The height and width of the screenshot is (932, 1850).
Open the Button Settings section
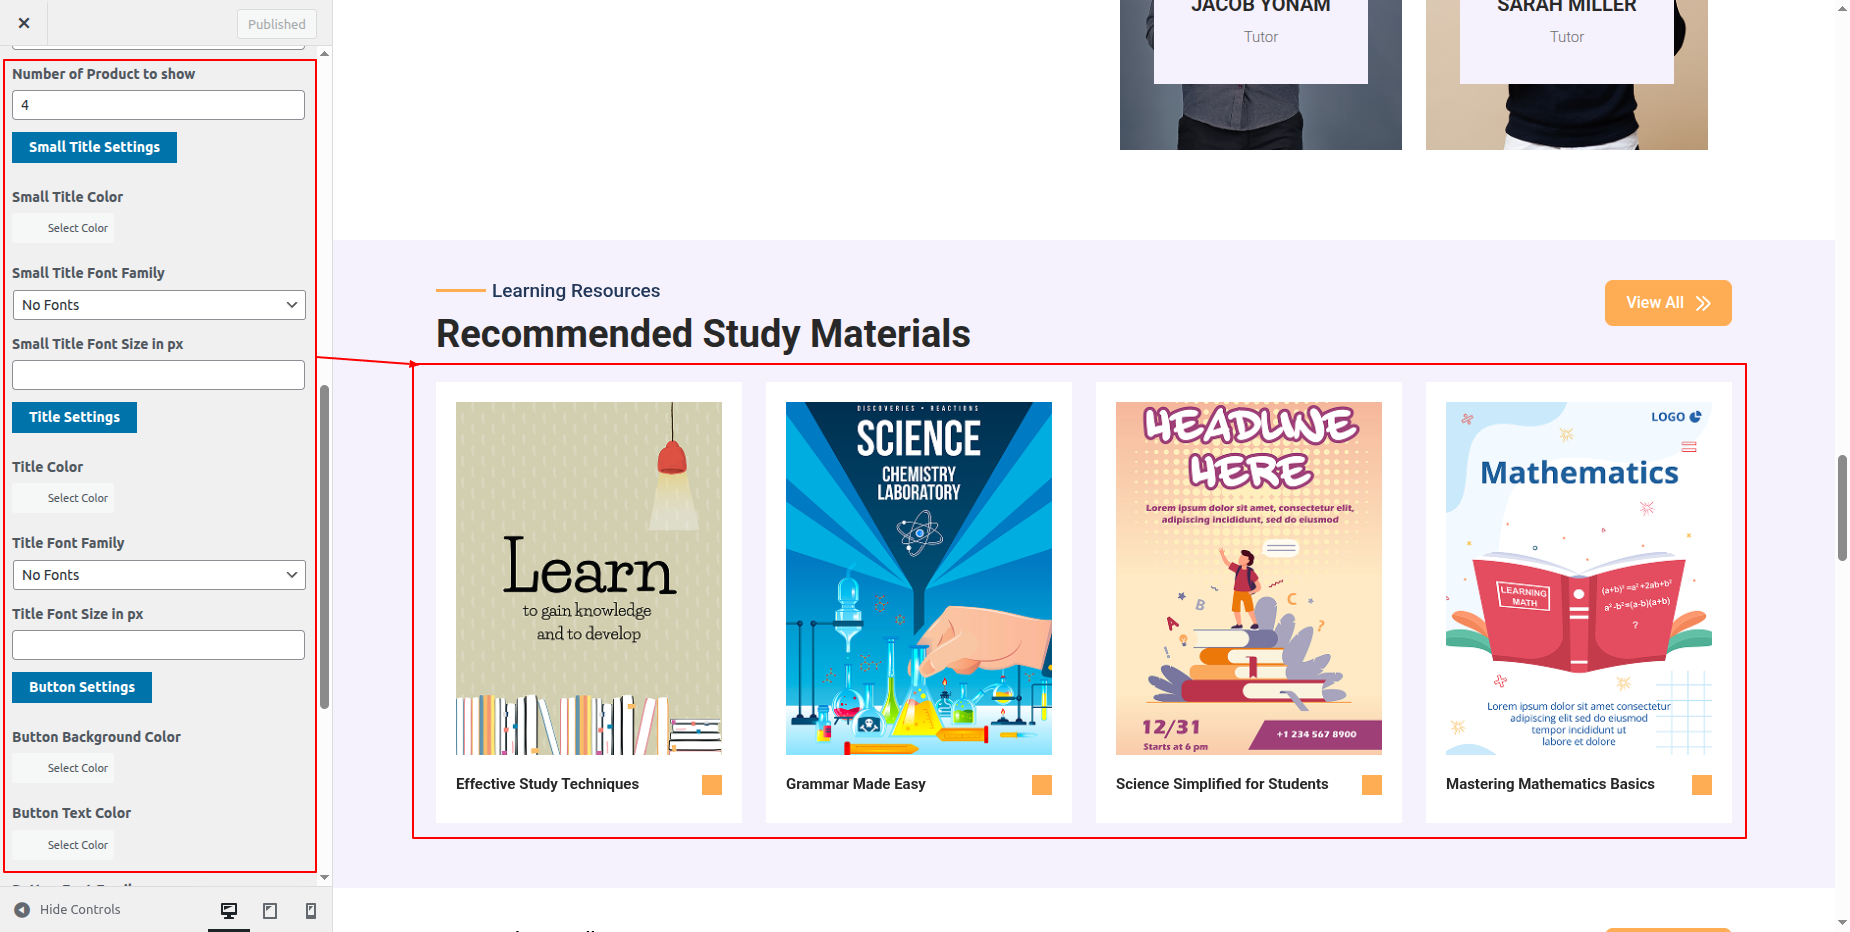point(82,687)
